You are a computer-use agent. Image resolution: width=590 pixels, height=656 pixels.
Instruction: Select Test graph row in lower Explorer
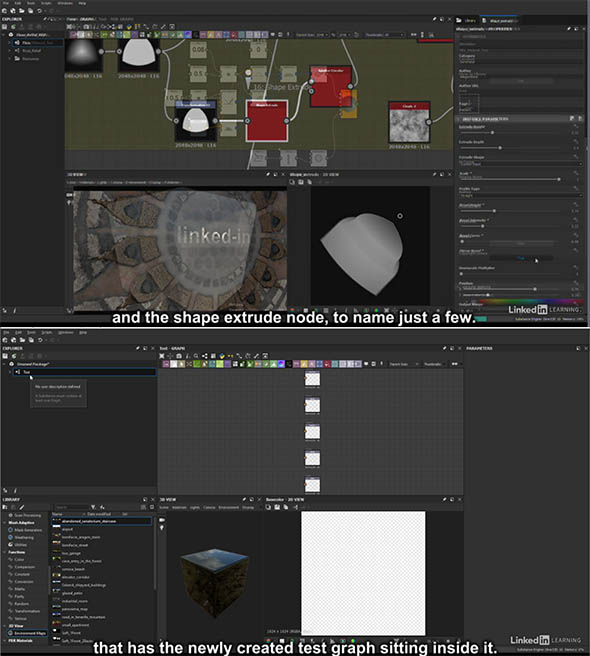tap(85, 372)
